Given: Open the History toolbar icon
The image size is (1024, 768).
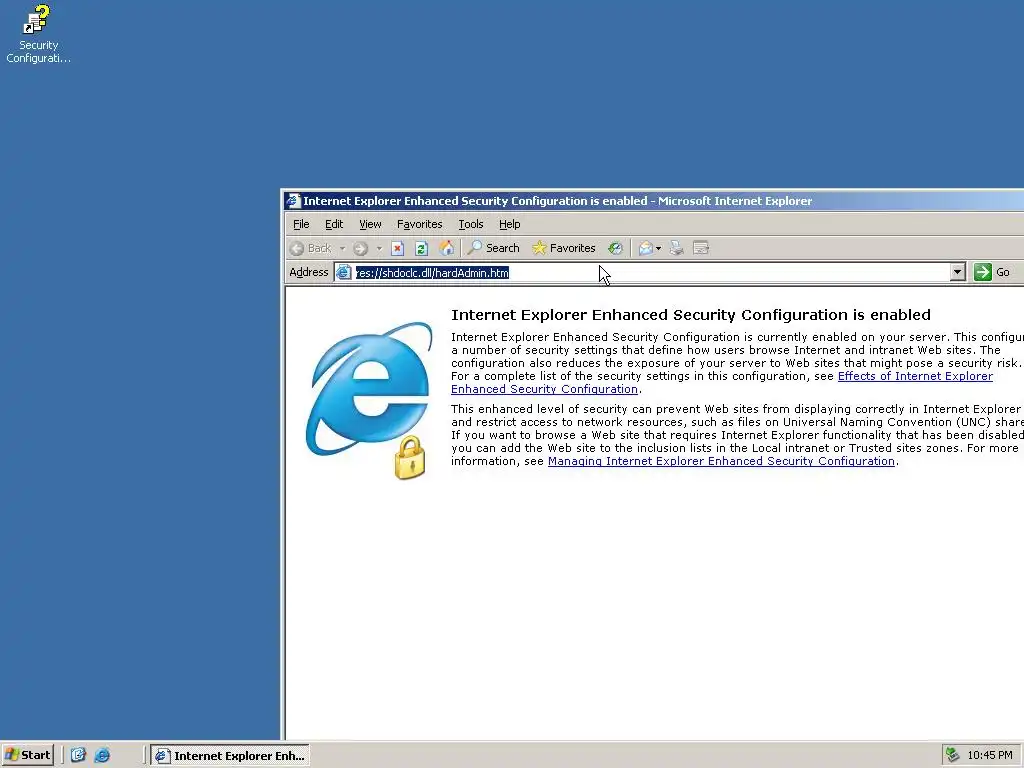Looking at the screenshot, I should [615, 248].
